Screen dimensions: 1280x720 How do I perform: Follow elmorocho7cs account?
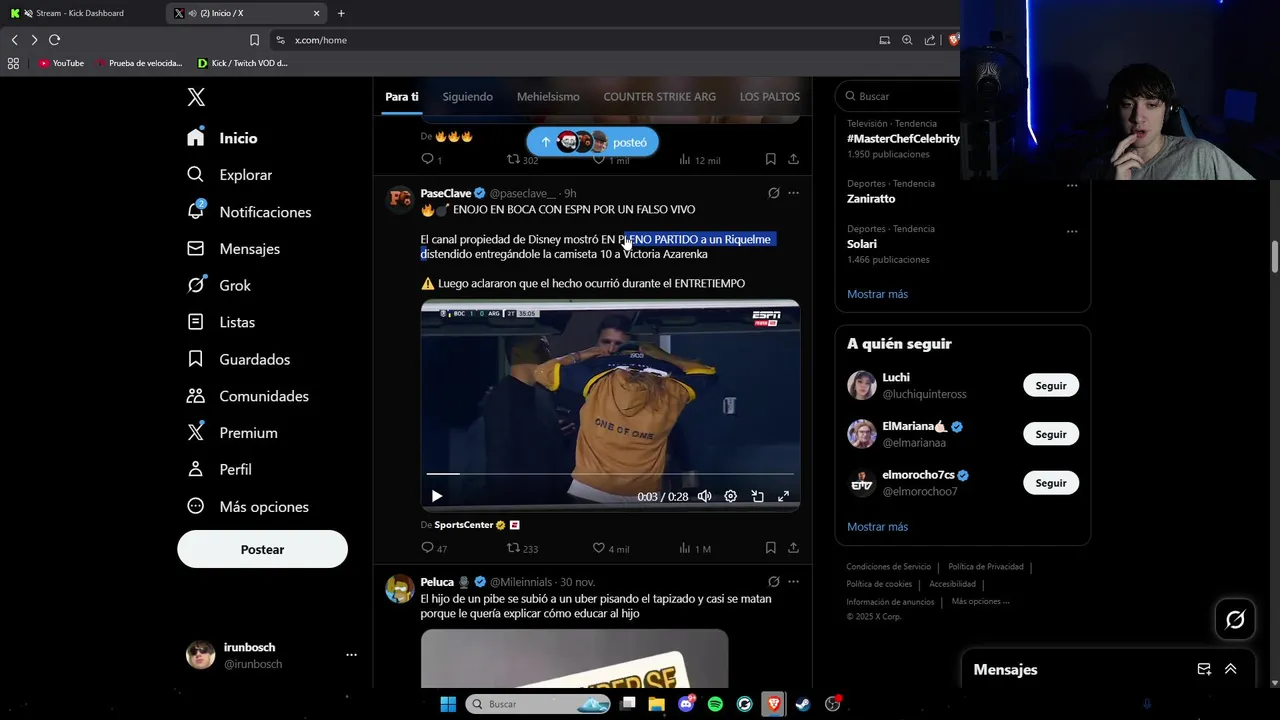point(1051,483)
